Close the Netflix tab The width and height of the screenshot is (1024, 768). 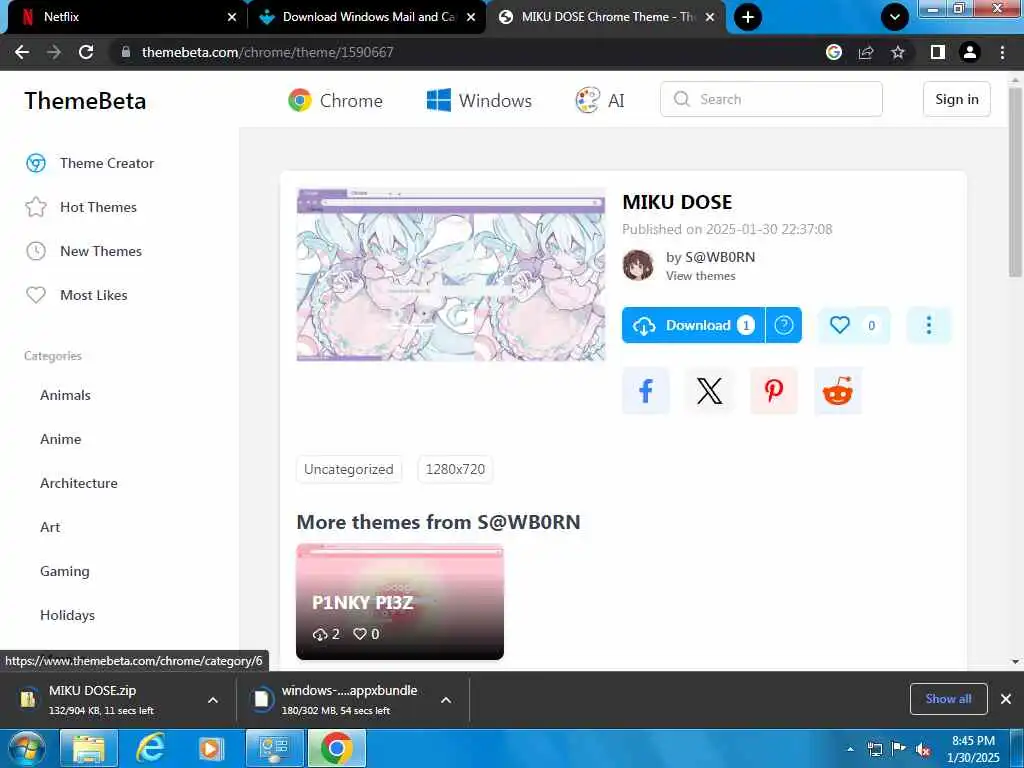(232, 17)
